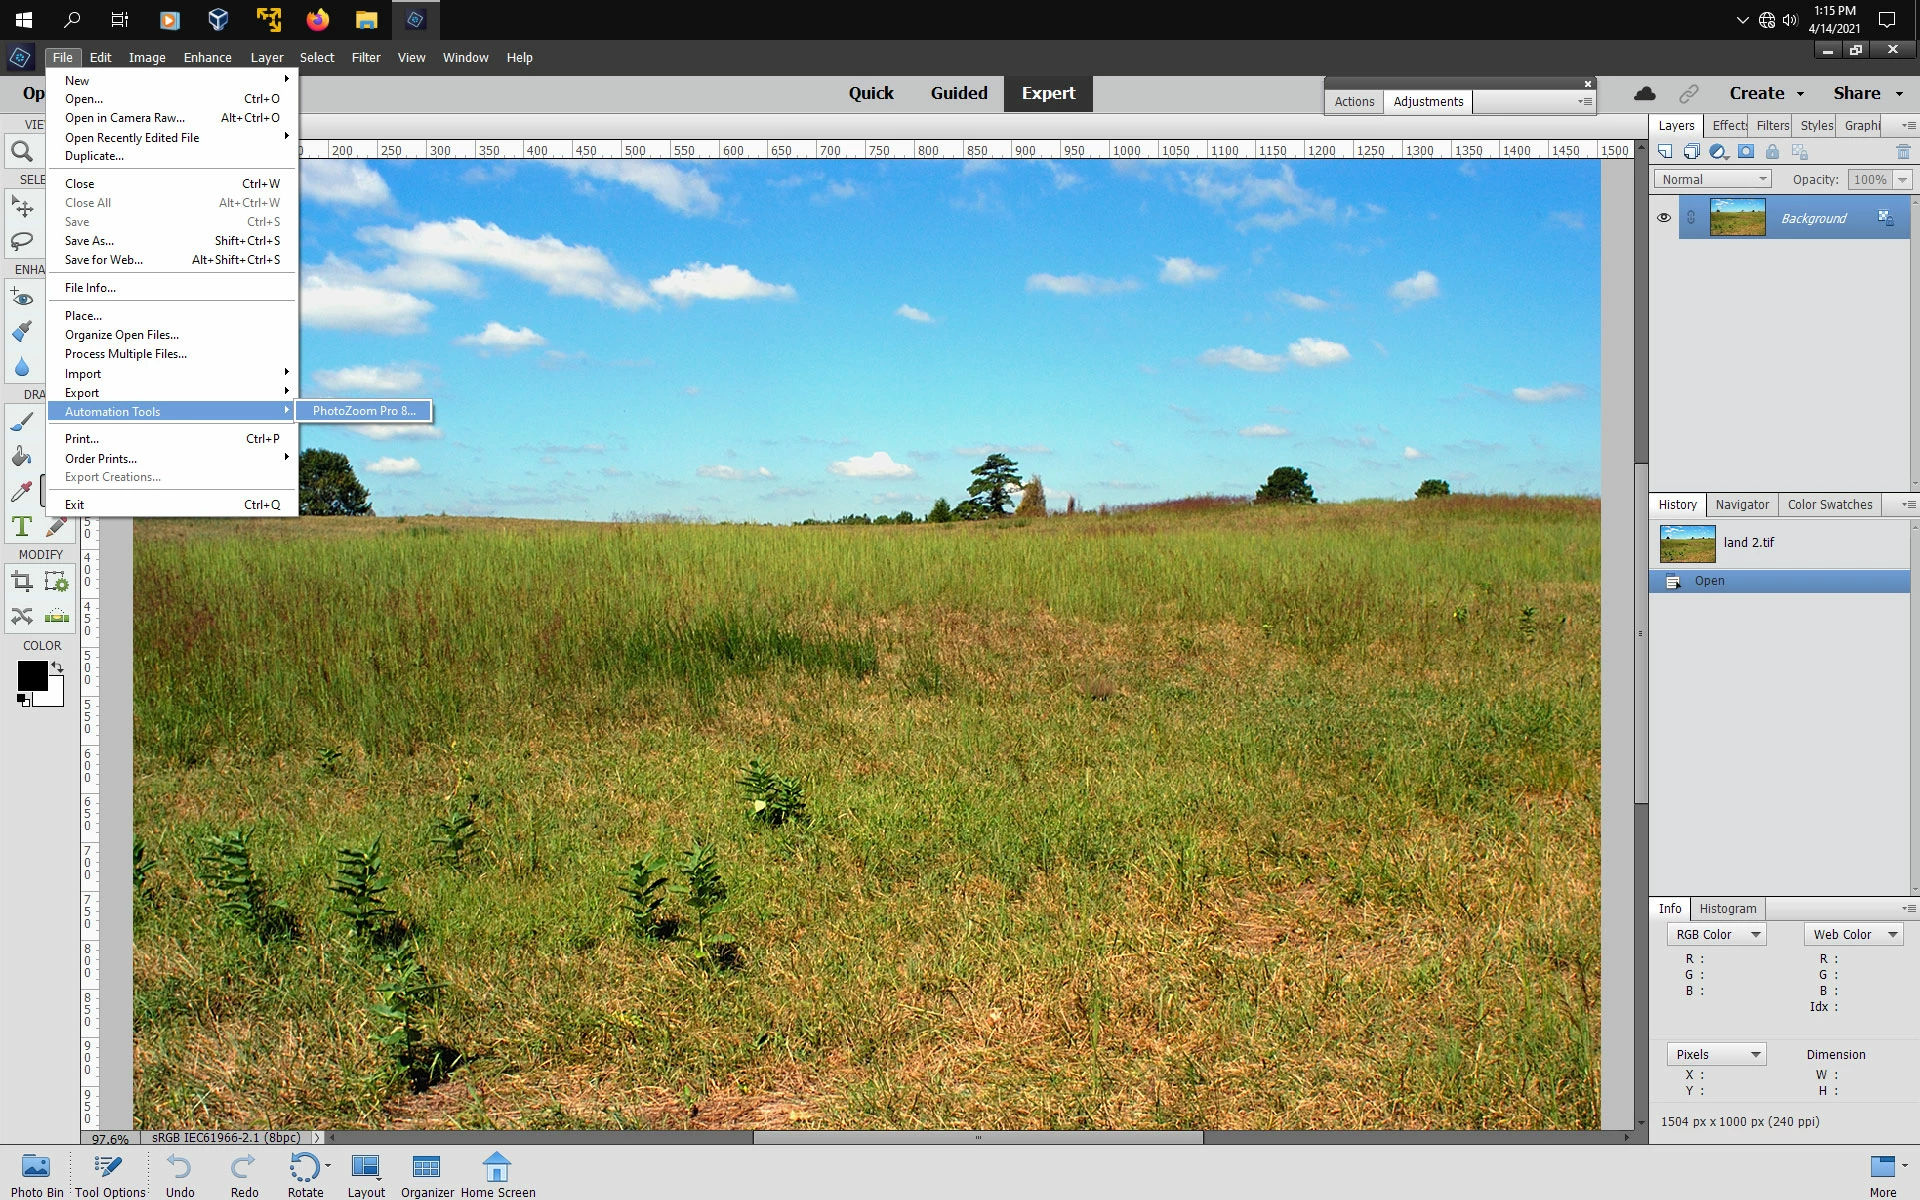1920x1200 pixels.
Task: Hide the Background layer eye
Action: [x=1664, y=218]
